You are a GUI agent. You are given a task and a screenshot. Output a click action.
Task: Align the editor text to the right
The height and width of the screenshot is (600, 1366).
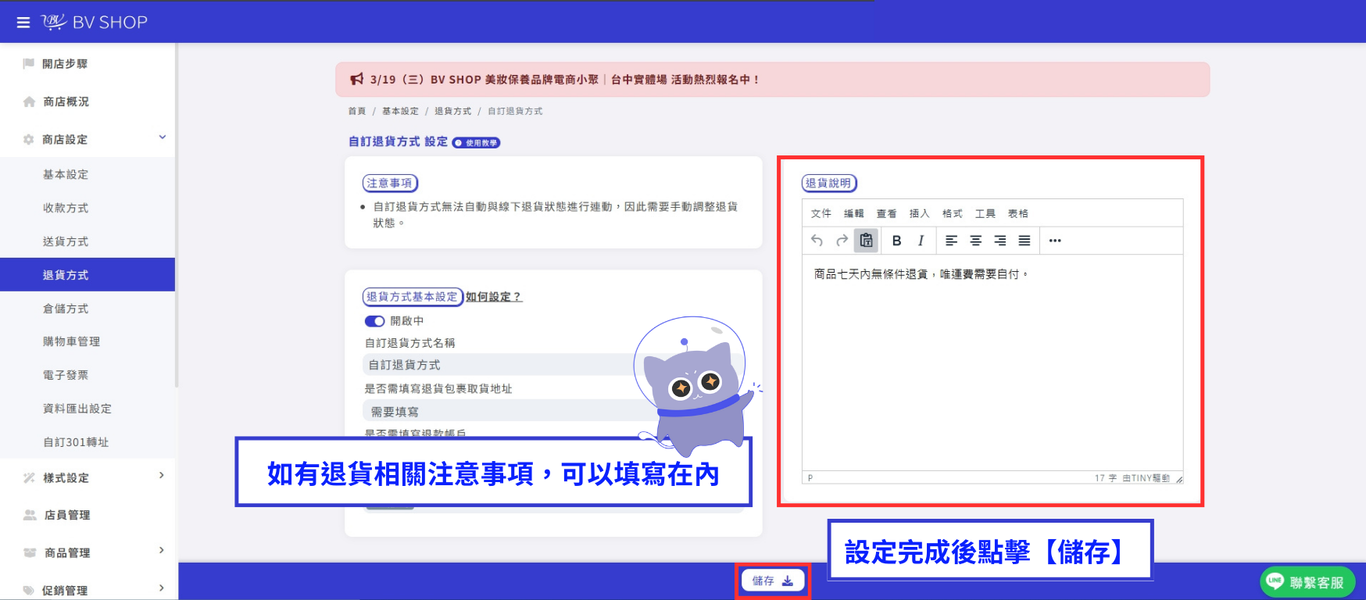1000,240
